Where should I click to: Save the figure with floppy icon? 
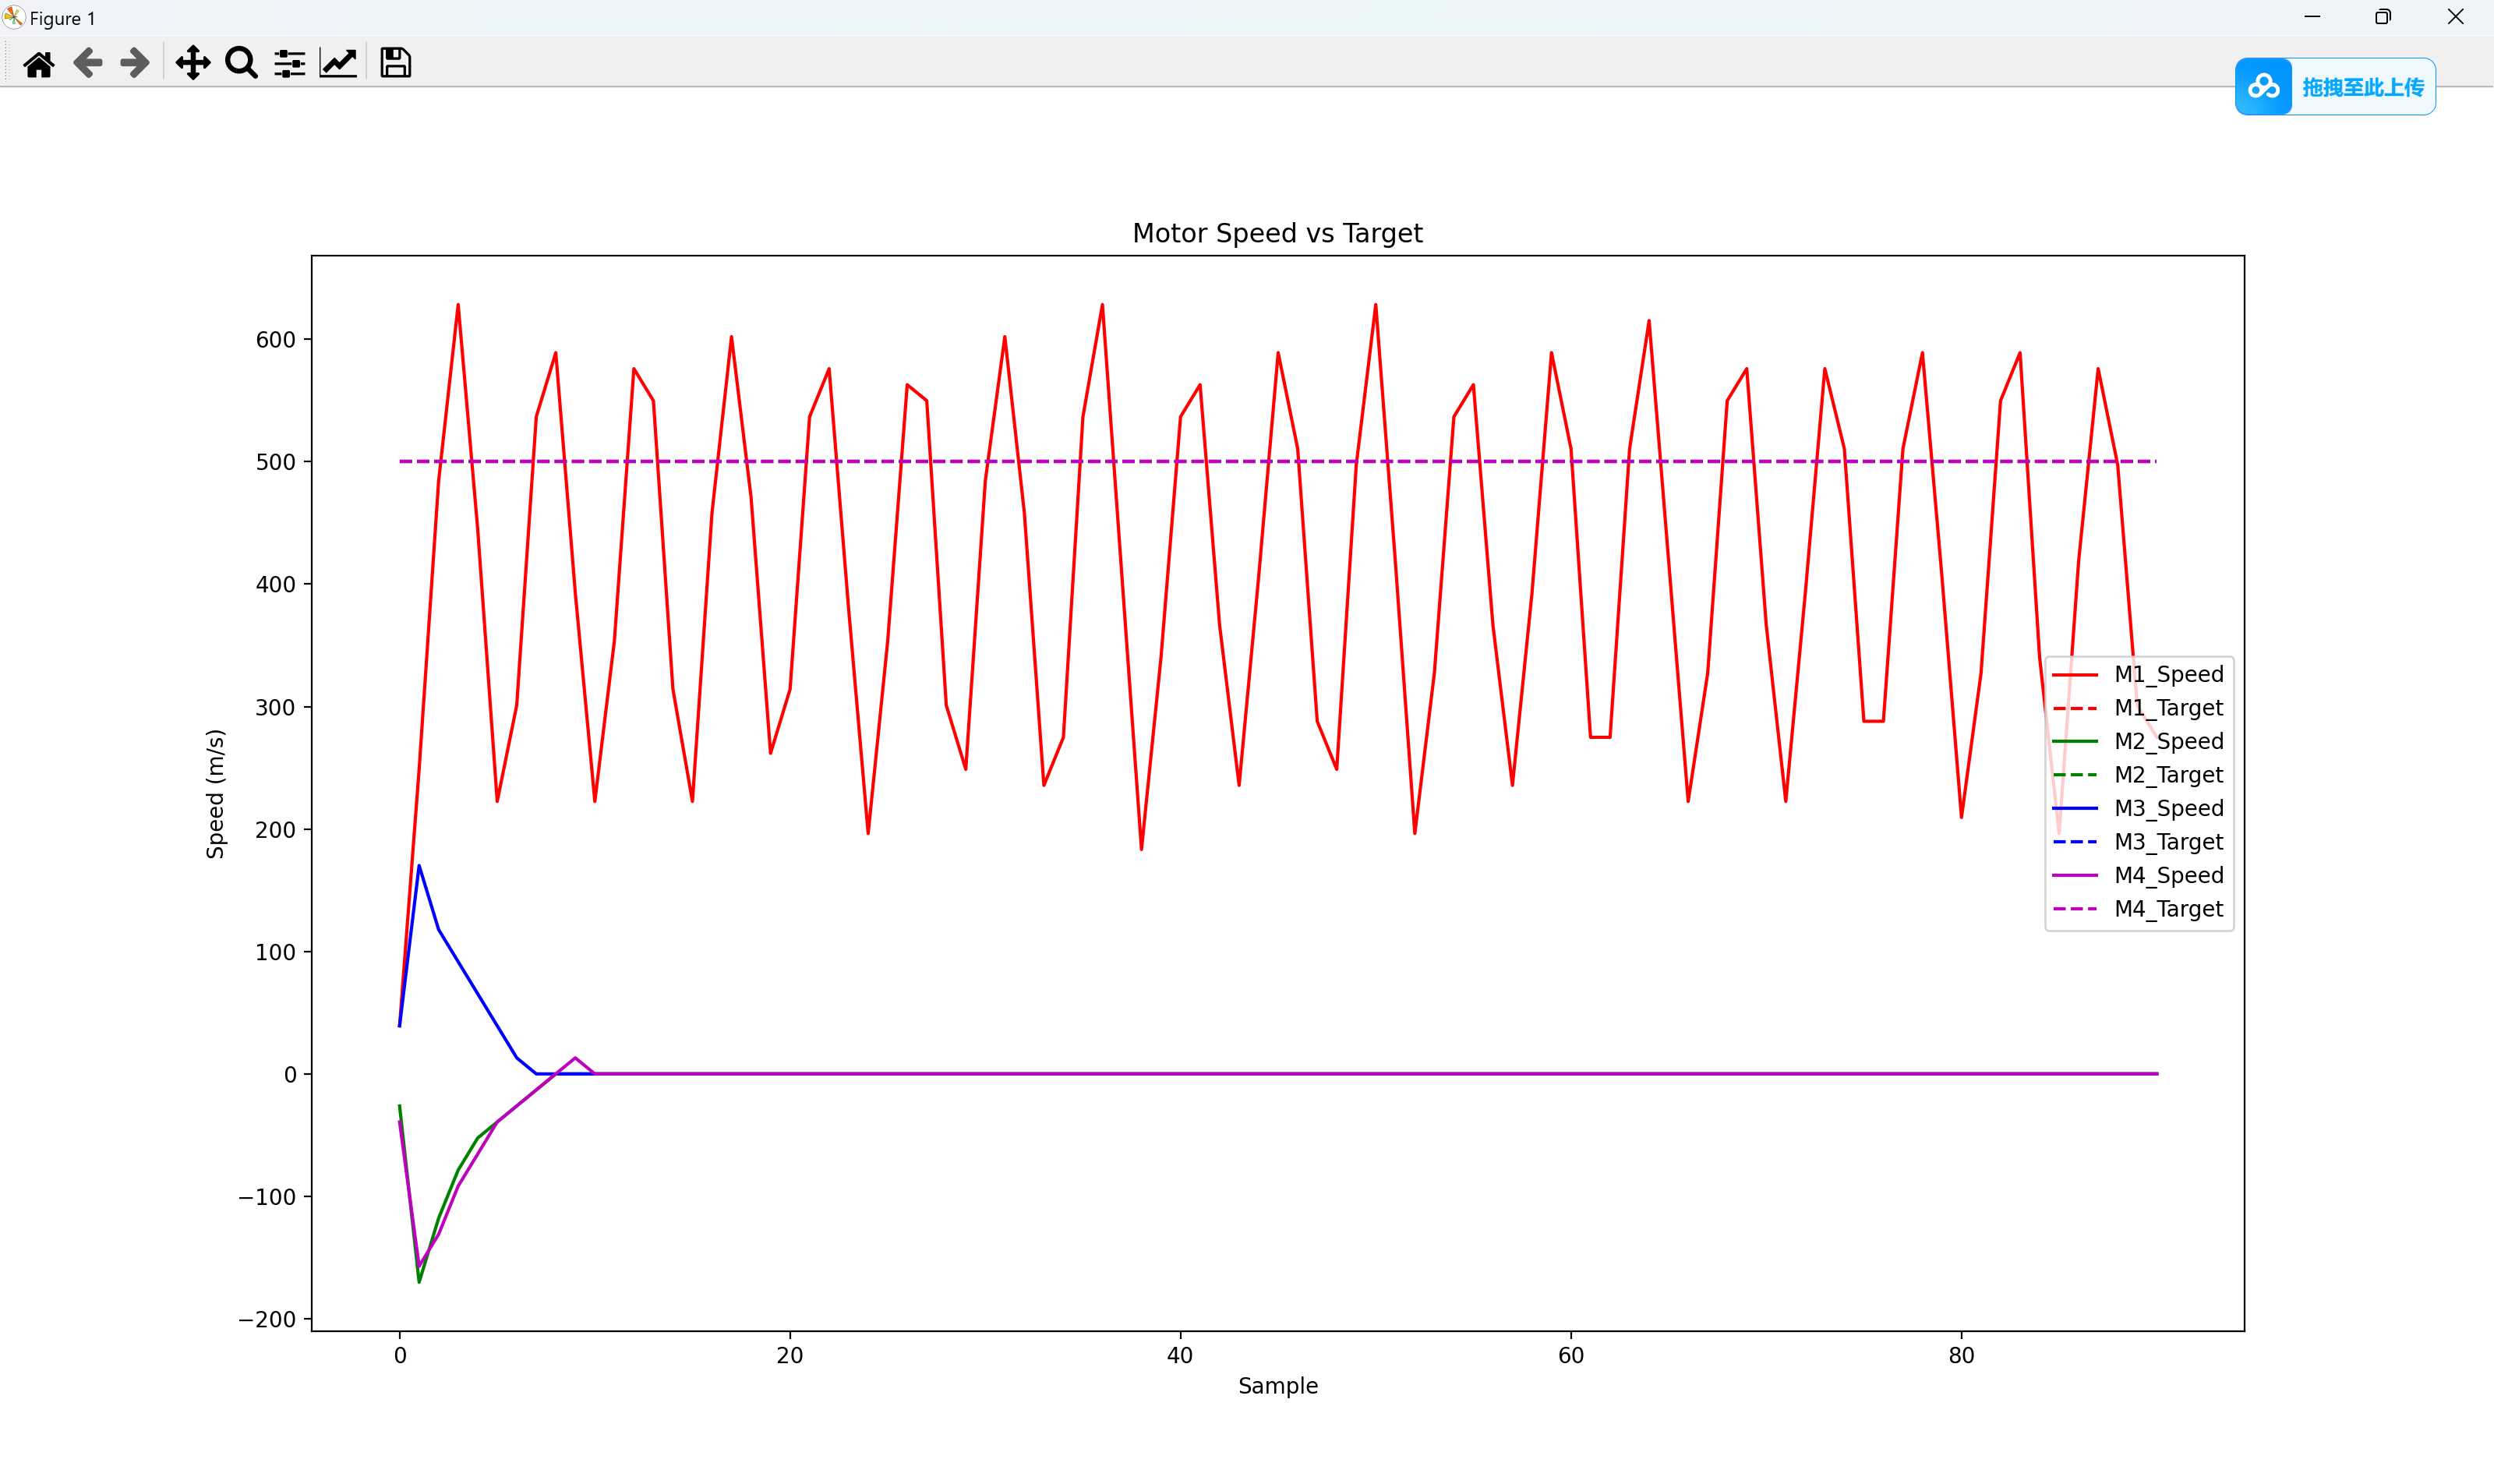[395, 63]
